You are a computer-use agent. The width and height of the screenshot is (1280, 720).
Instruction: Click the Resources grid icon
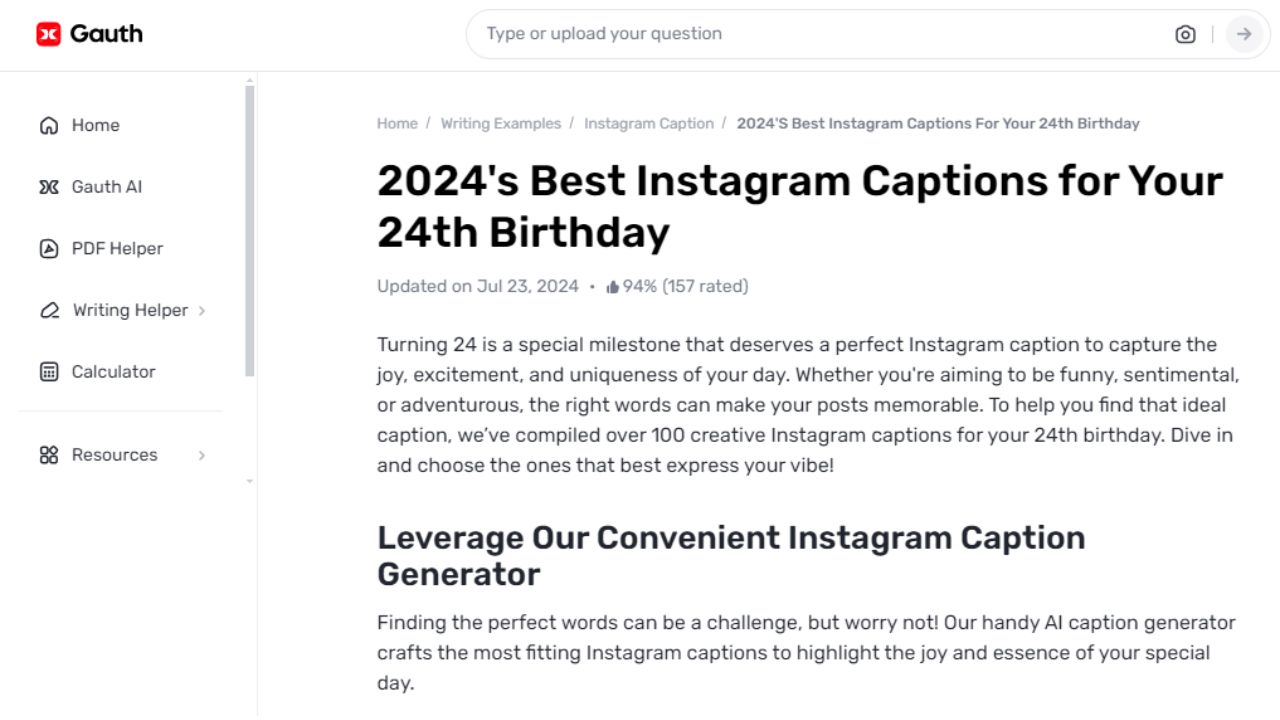(x=48, y=455)
